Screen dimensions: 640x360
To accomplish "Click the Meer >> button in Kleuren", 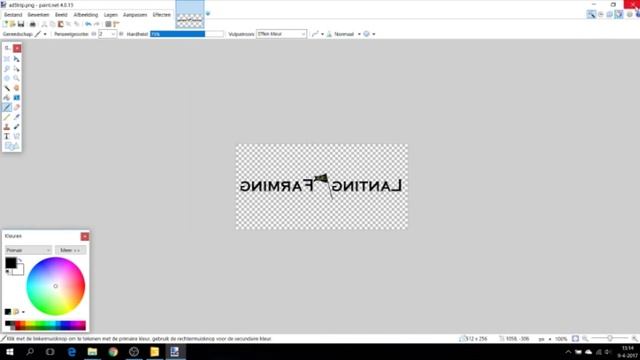I will pyautogui.click(x=70, y=250).
